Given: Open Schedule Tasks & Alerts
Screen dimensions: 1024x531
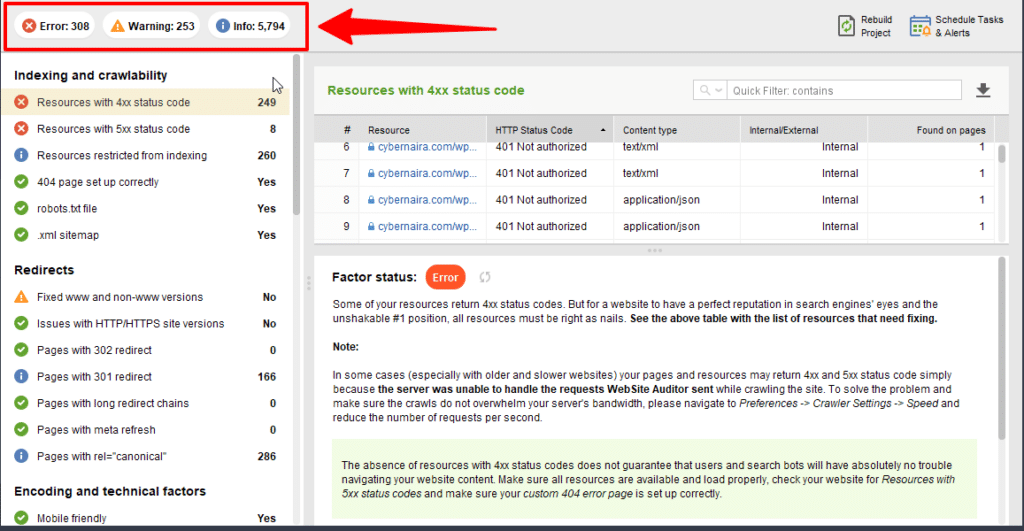Looking at the screenshot, I should (920, 26).
